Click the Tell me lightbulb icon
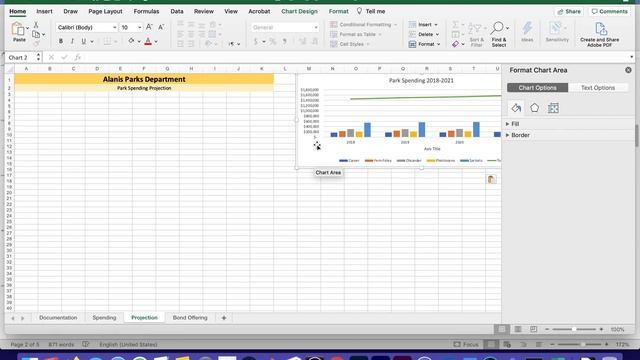This screenshot has width=640, height=360. [359, 11]
